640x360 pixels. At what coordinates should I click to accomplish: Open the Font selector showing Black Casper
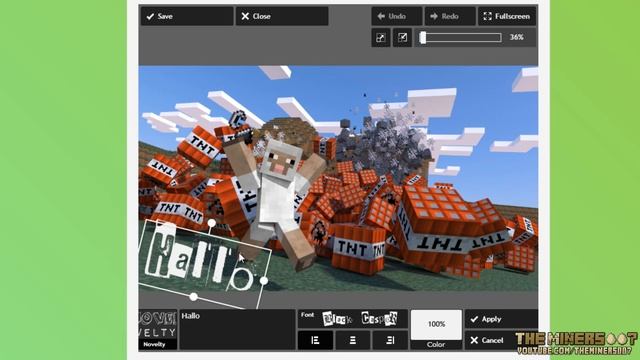(353, 319)
